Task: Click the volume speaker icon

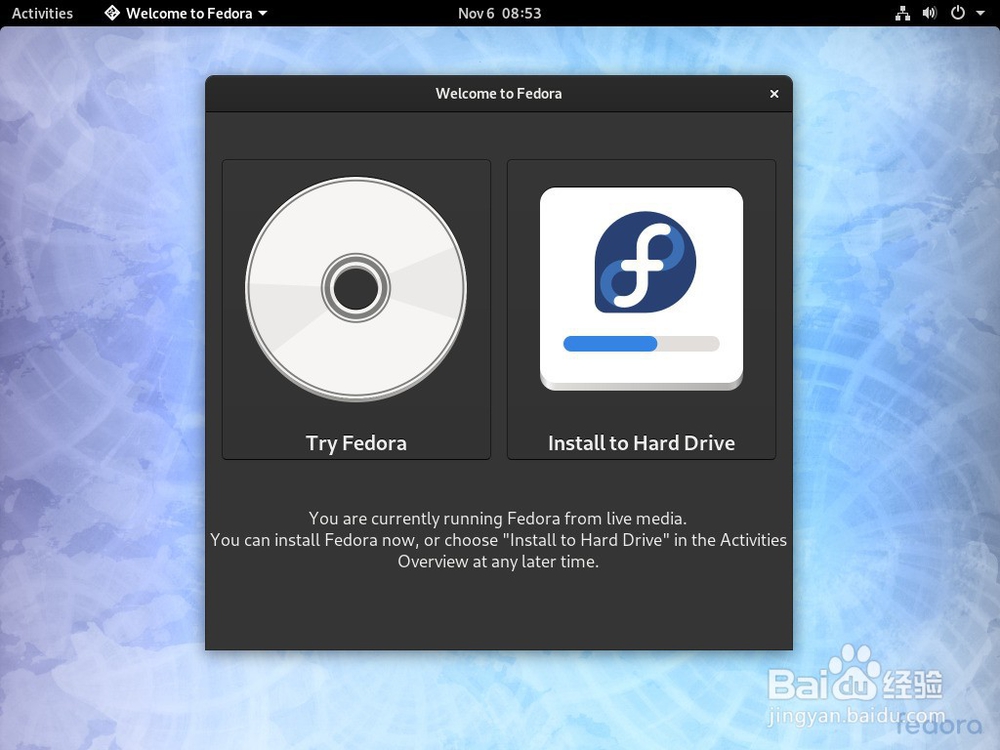Action: pos(929,13)
